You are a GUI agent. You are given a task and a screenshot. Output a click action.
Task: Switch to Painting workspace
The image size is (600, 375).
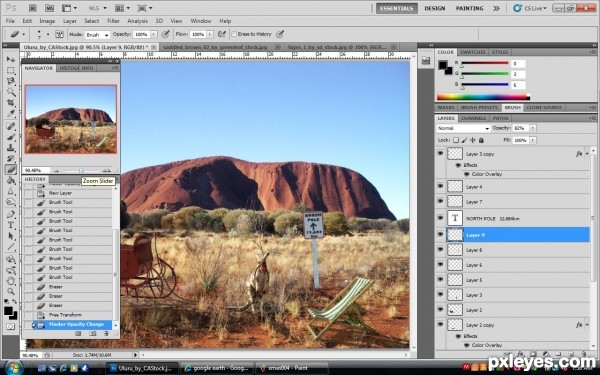469,8
